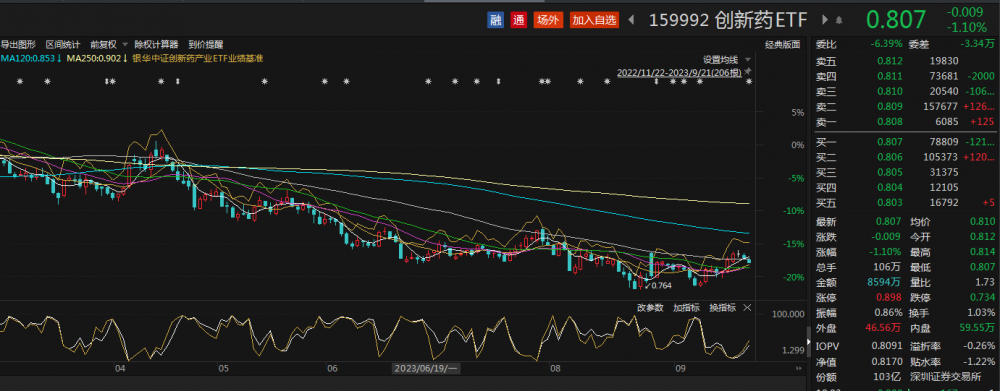1000x391 pixels.
Task: Click the 卖五 0.812 order row
Action: click(906, 61)
